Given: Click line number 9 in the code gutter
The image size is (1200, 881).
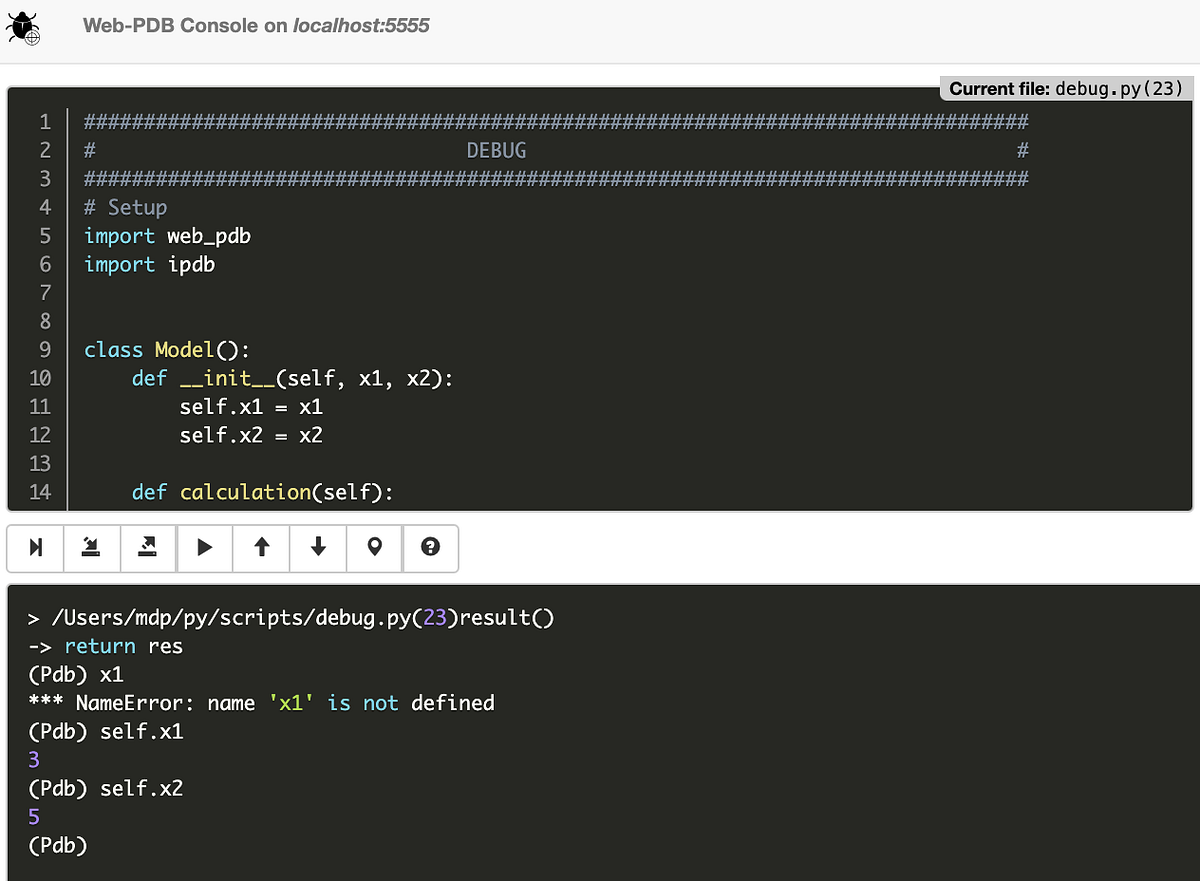Looking at the screenshot, I should (x=45, y=350).
